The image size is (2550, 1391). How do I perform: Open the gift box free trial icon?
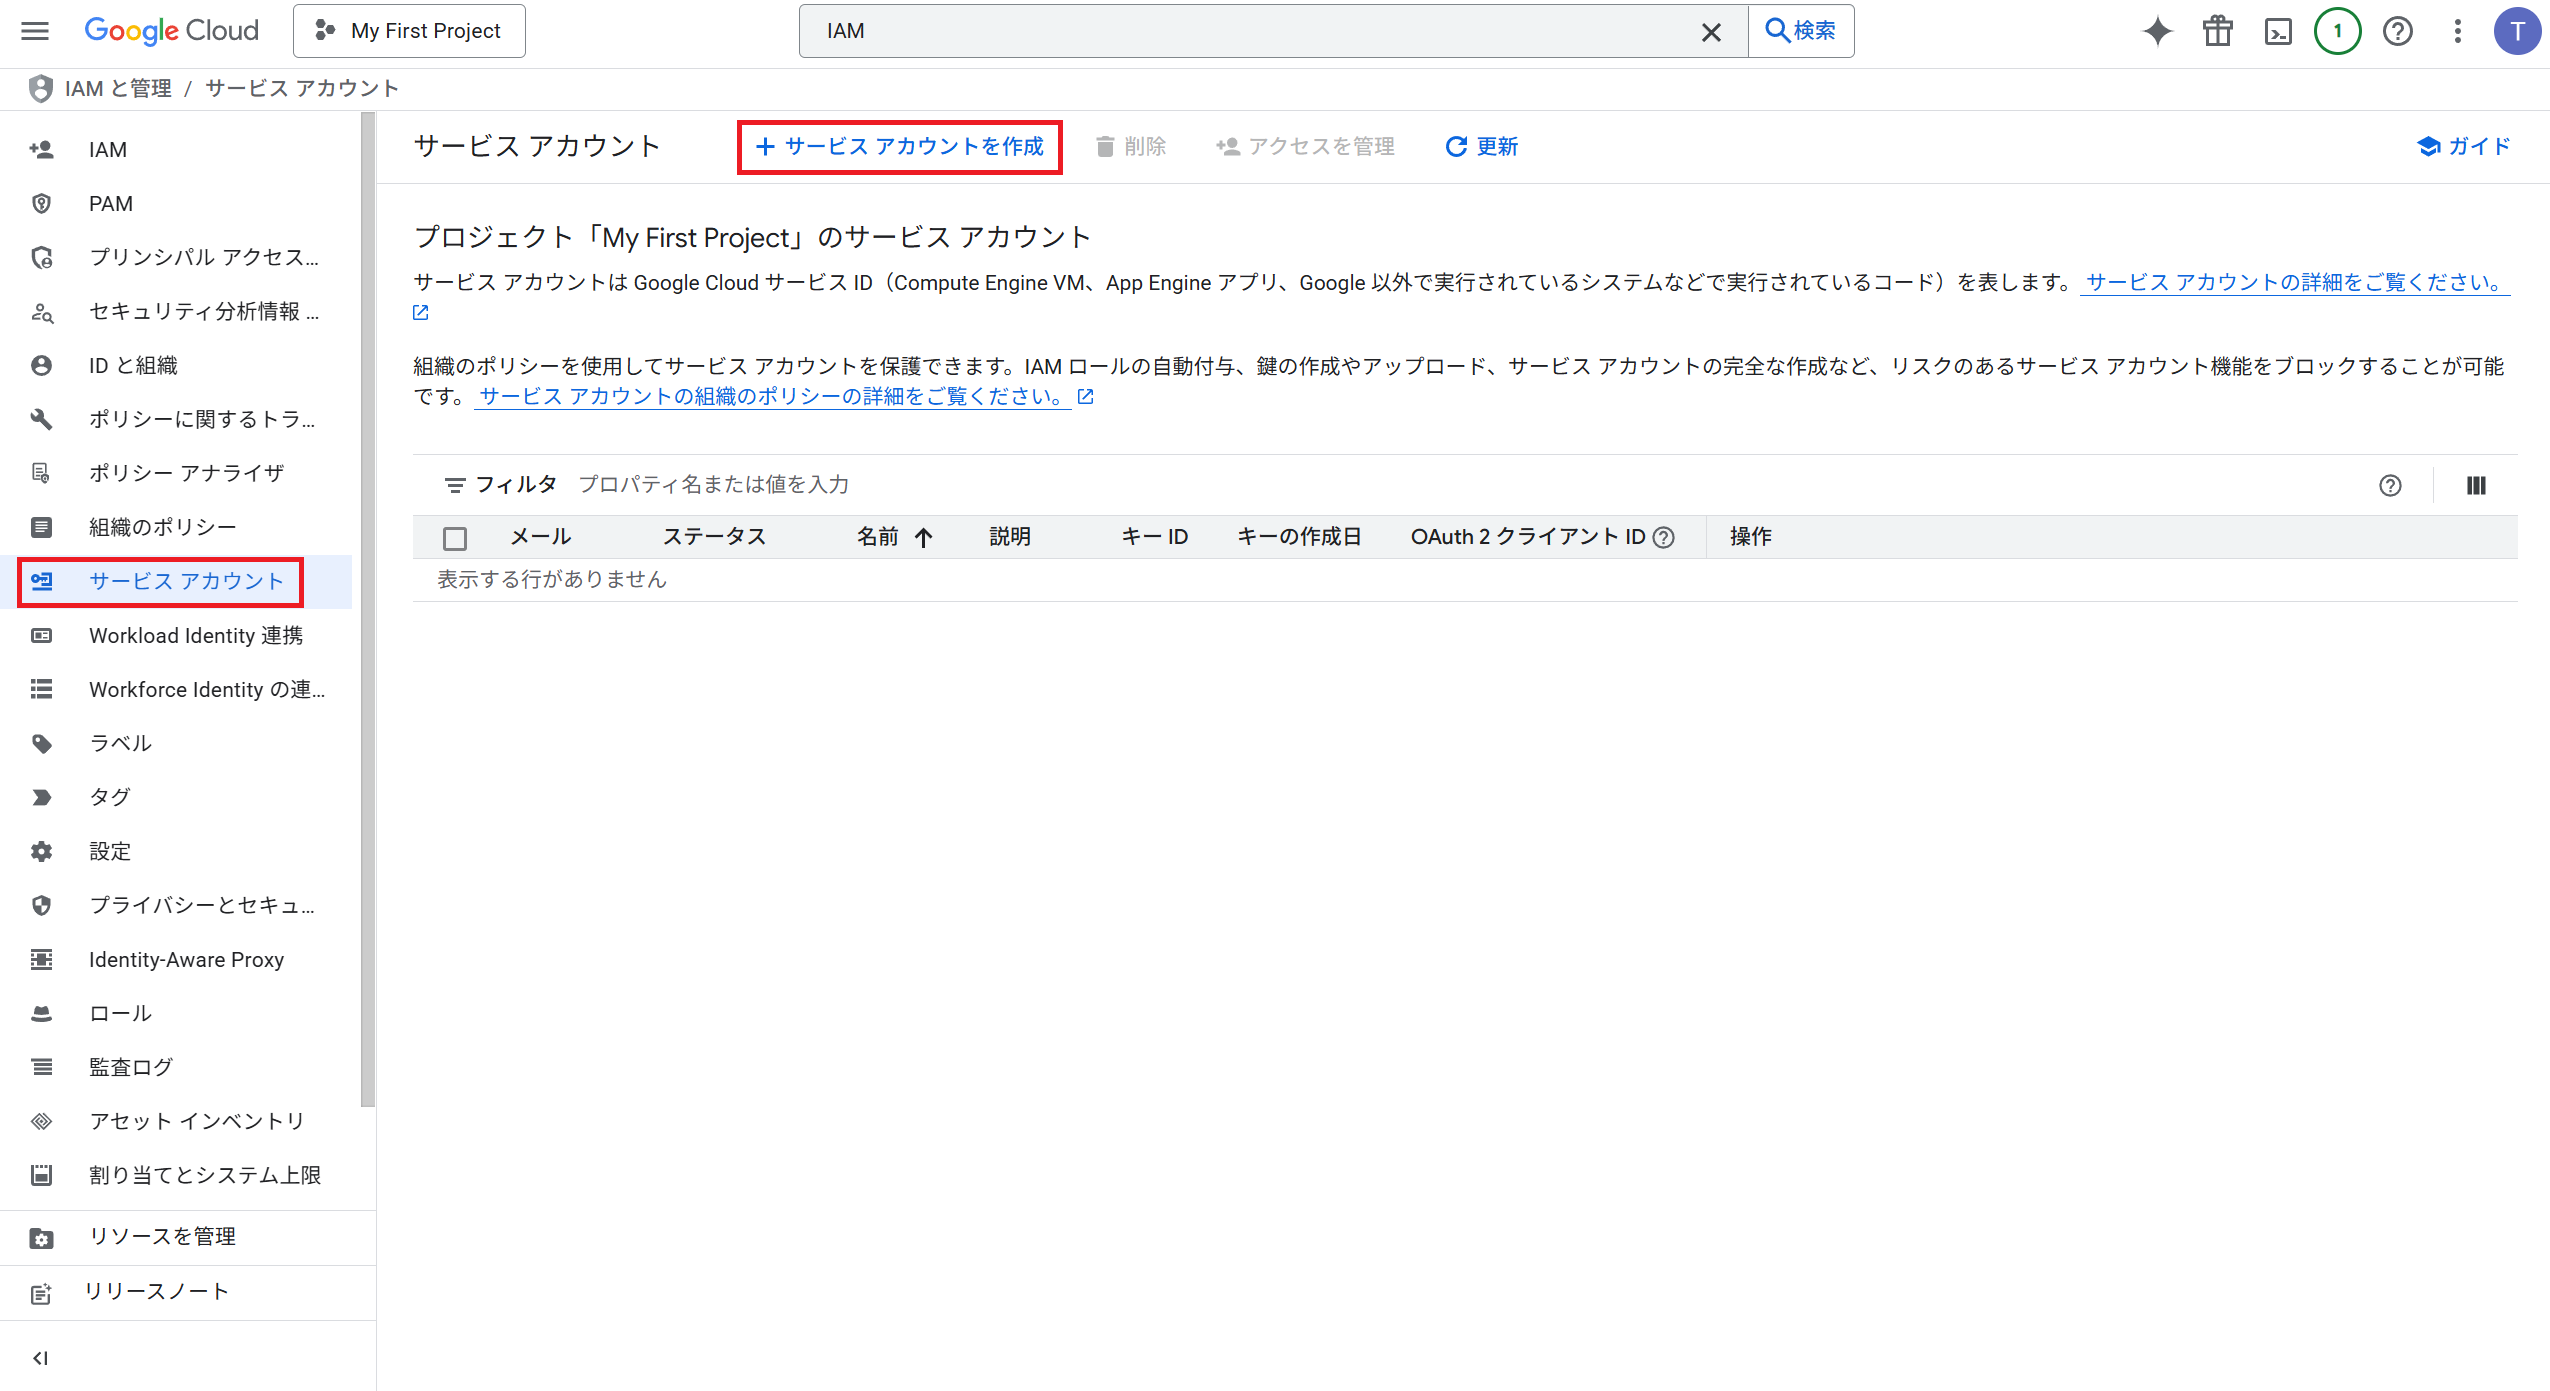[x=2217, y=31]
